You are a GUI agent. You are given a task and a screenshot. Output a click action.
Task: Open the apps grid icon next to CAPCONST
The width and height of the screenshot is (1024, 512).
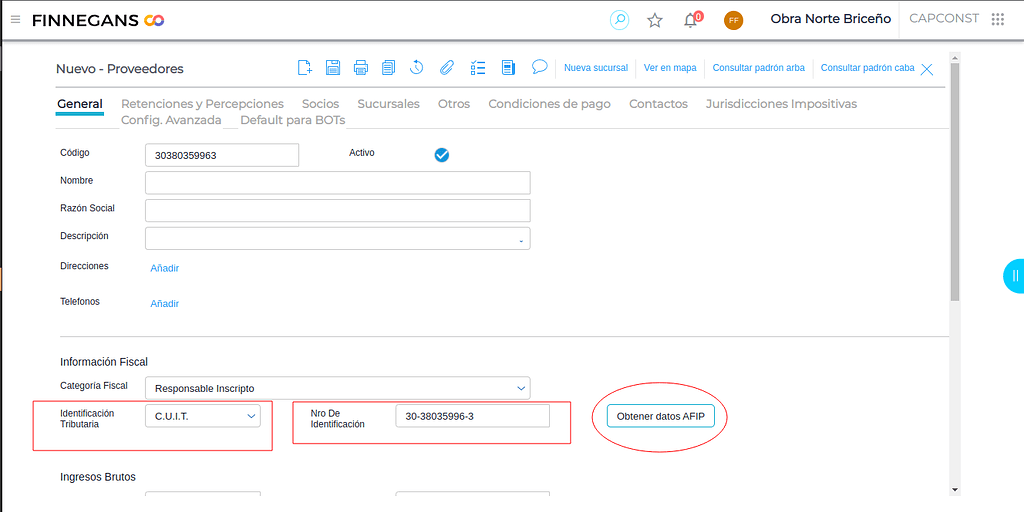coord(997,19)
